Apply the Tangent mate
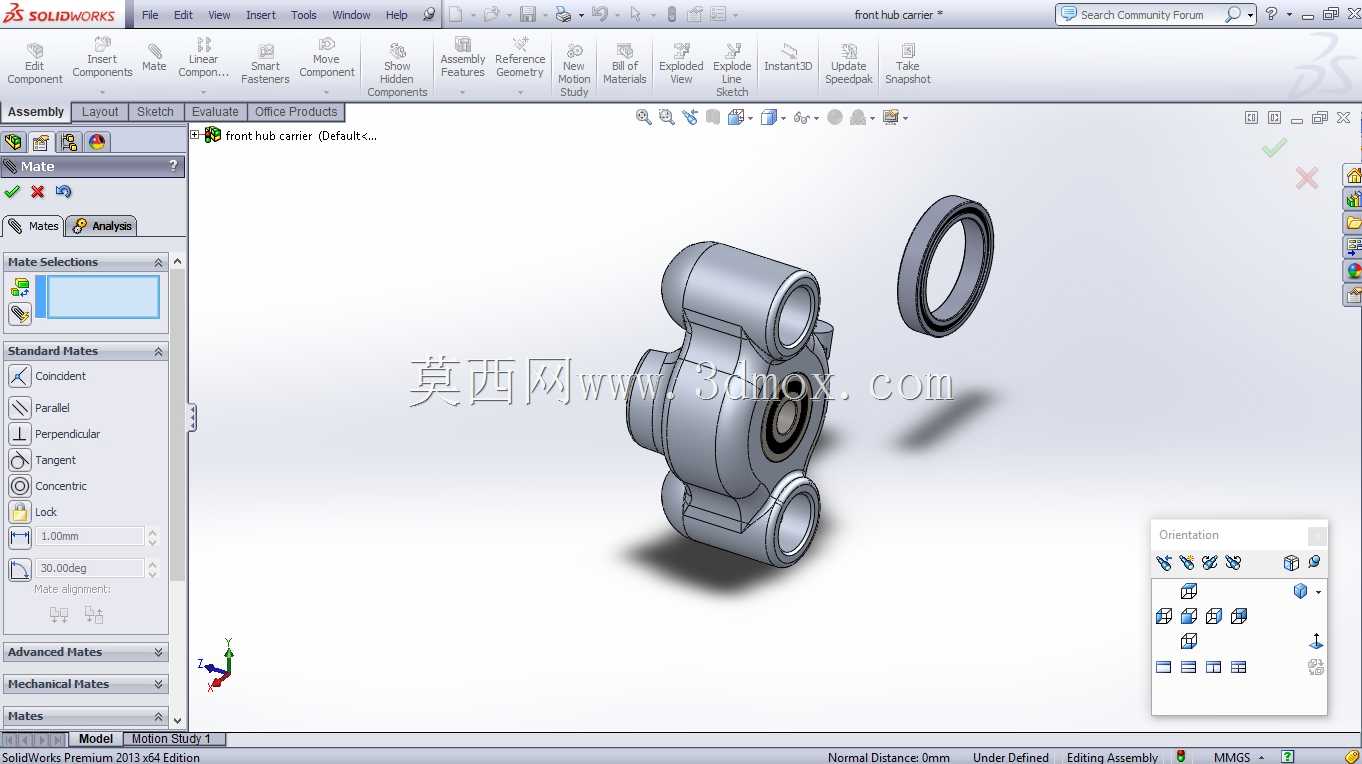 [x=20, y=460]
